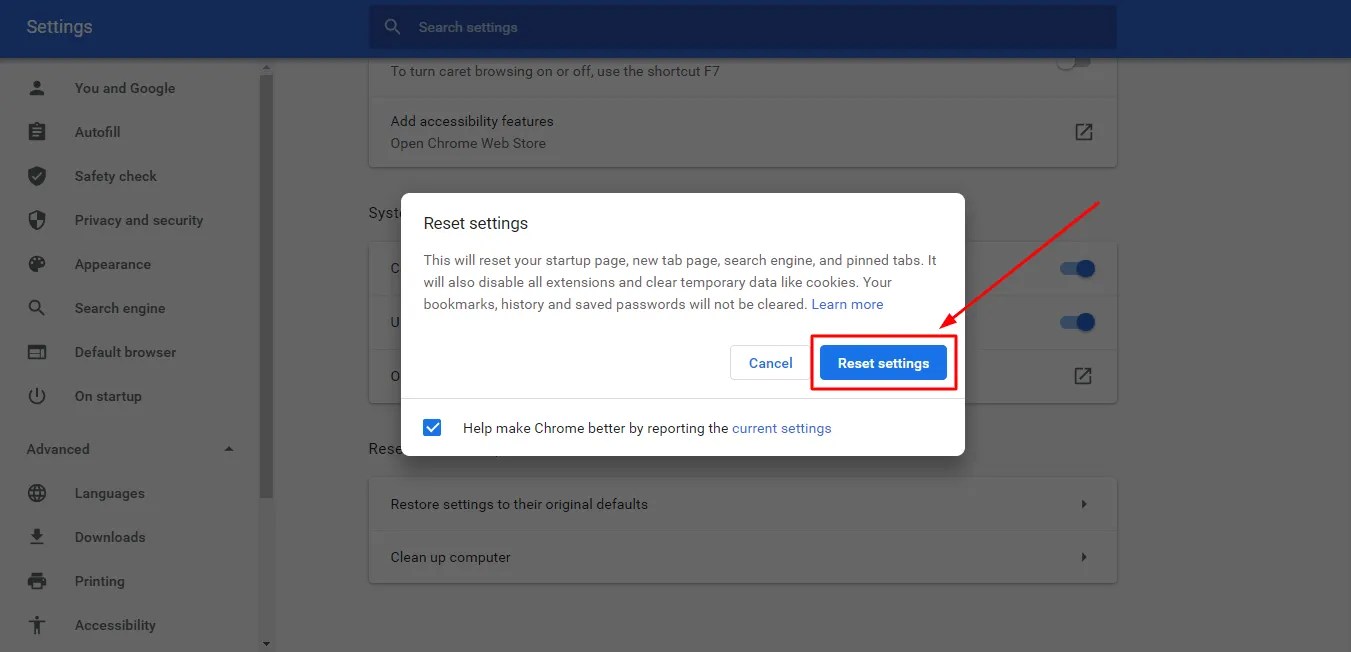This screenshot has width=1351, height=652.
Task: Select the Search engine magnifier icon
Action: pyautogui.click(x=37, y=308)
